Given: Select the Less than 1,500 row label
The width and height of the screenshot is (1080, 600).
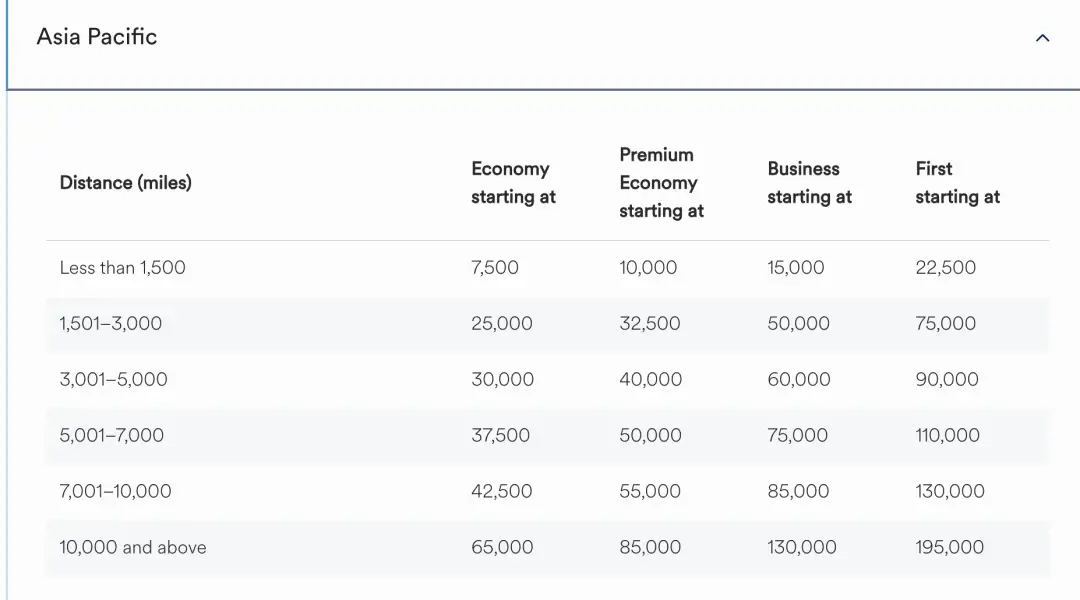Looking at the screenshot, I should click(x=123, y=267).
